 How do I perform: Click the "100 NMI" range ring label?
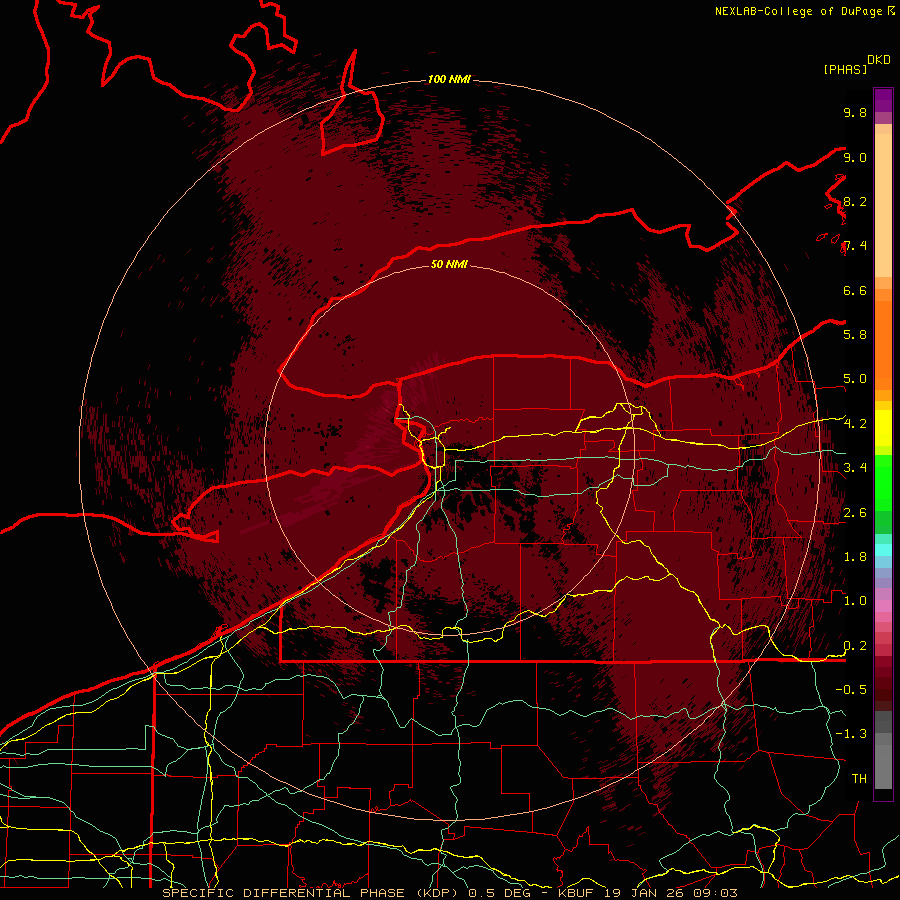[x=449, y=79]
